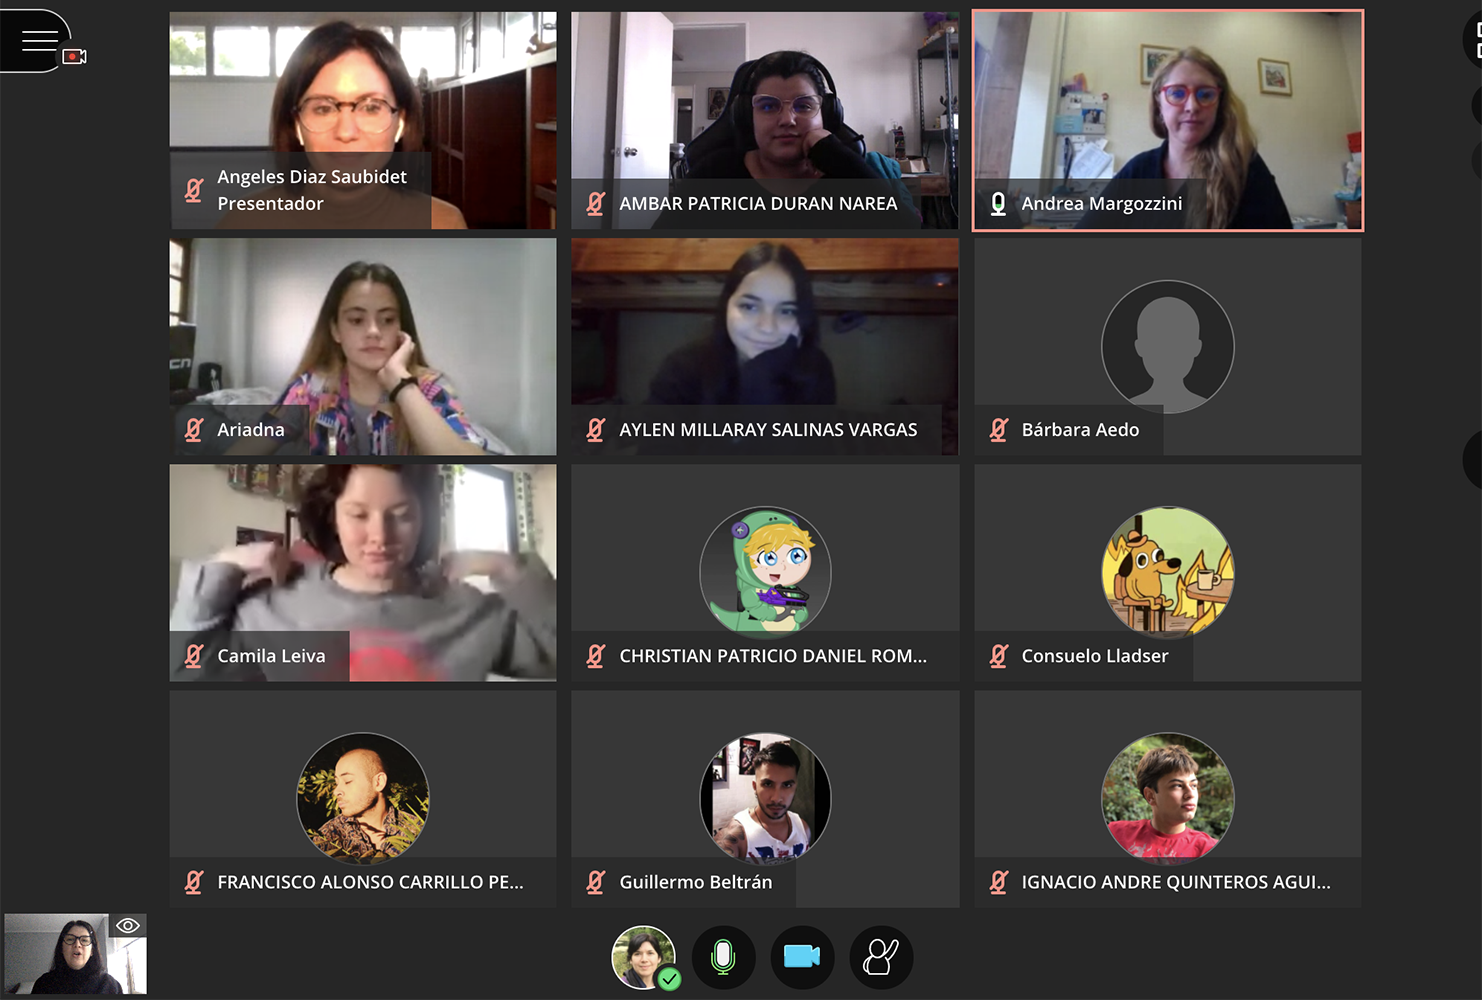Image resolution: width=1482 pixels, height=1000 pixels.
Task: Select Angeles Diaz Saubidet presenter video tile
Action: pos(363,120)
